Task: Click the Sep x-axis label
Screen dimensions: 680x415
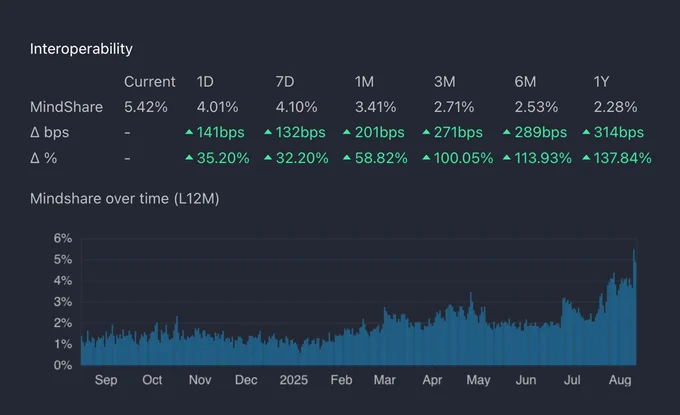Action: pyautogui.click(x=106, y=380)
